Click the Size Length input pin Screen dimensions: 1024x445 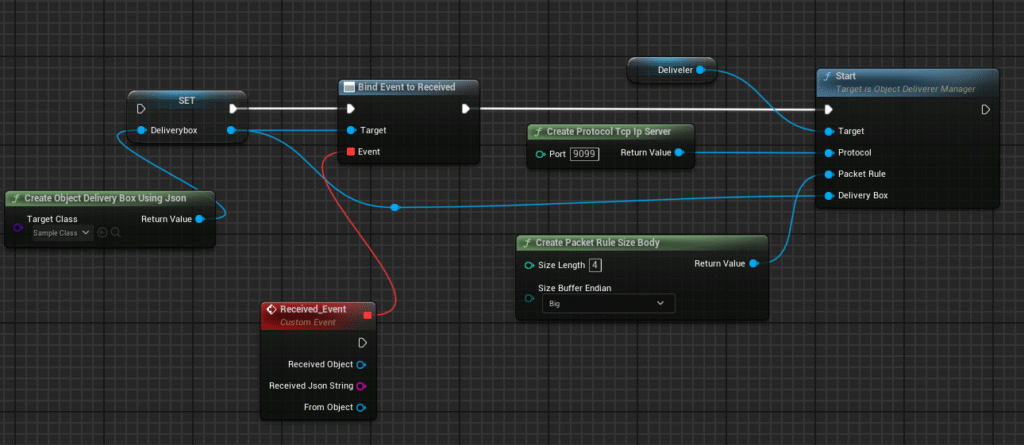(529, 265)
